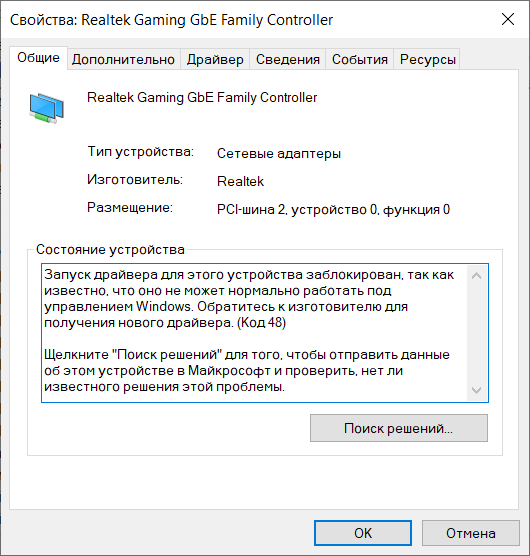Open the Дополнительно tab
Viewport: 530px width, 556px height.
pos(123,60)
